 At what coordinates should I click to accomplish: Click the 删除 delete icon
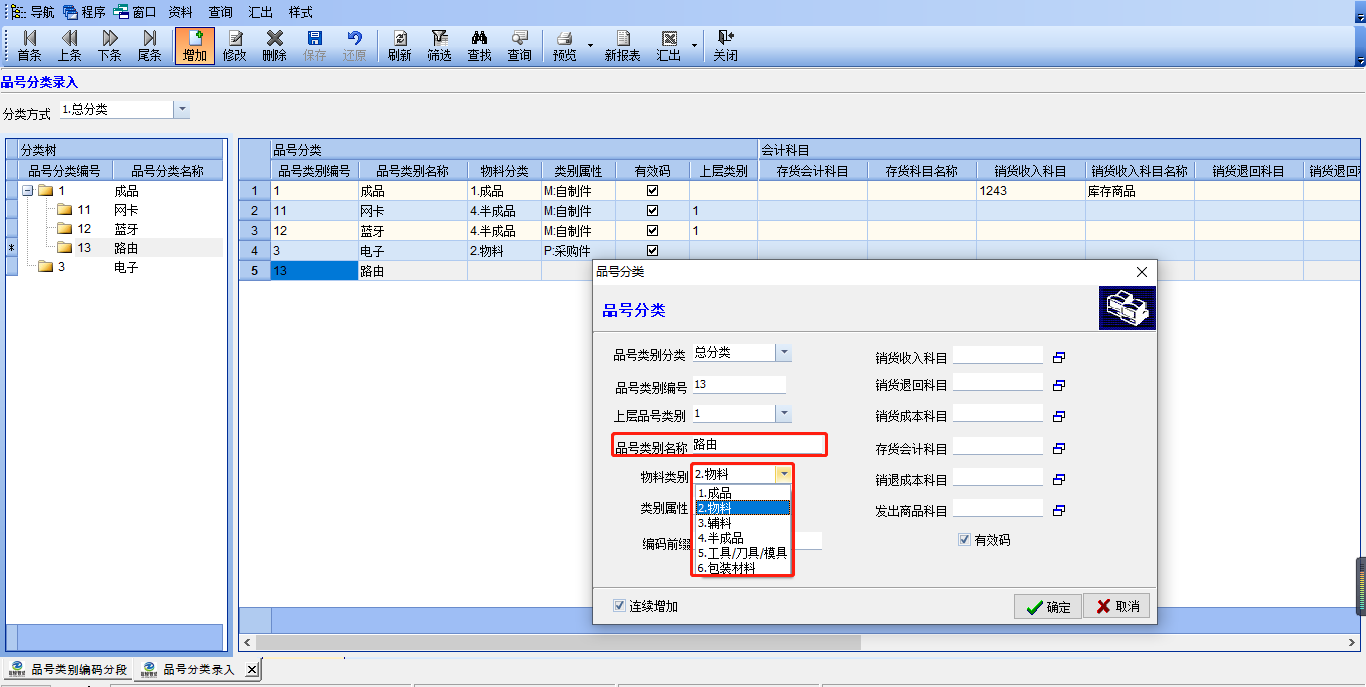pyautogui.click(x=274, y=46)
